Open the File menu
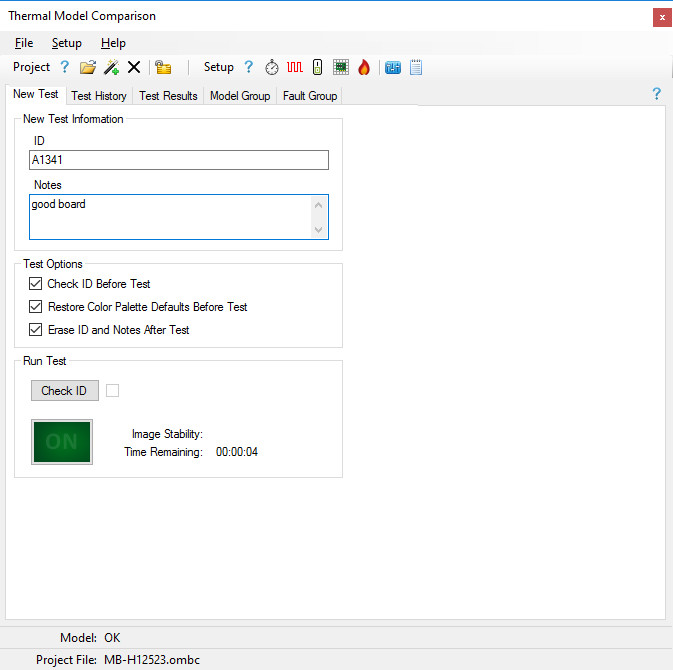 pyautogui.click(x=24, y=43)
